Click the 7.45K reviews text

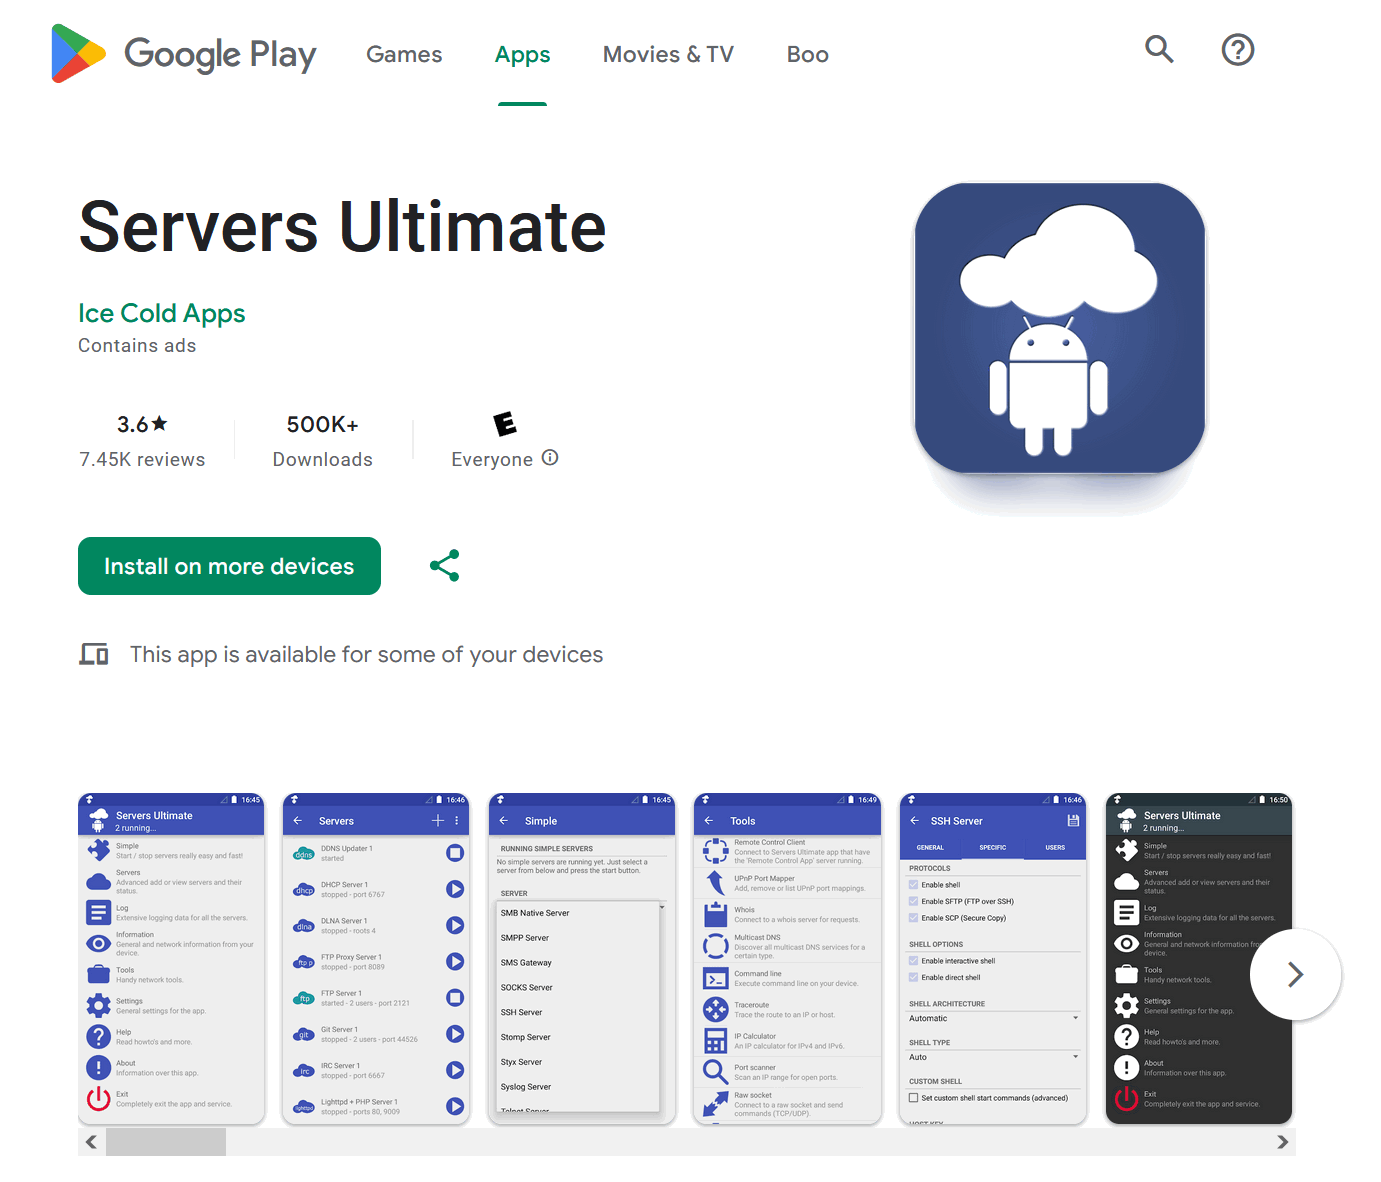(142, 460)
